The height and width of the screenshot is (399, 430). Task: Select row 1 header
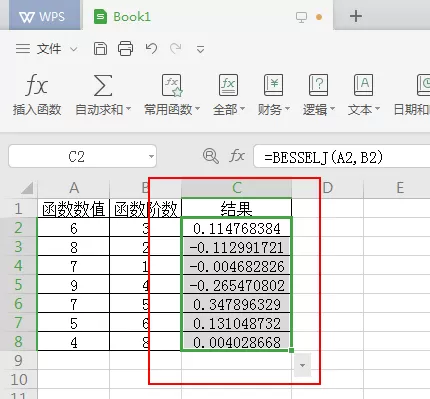pos(18,209)
